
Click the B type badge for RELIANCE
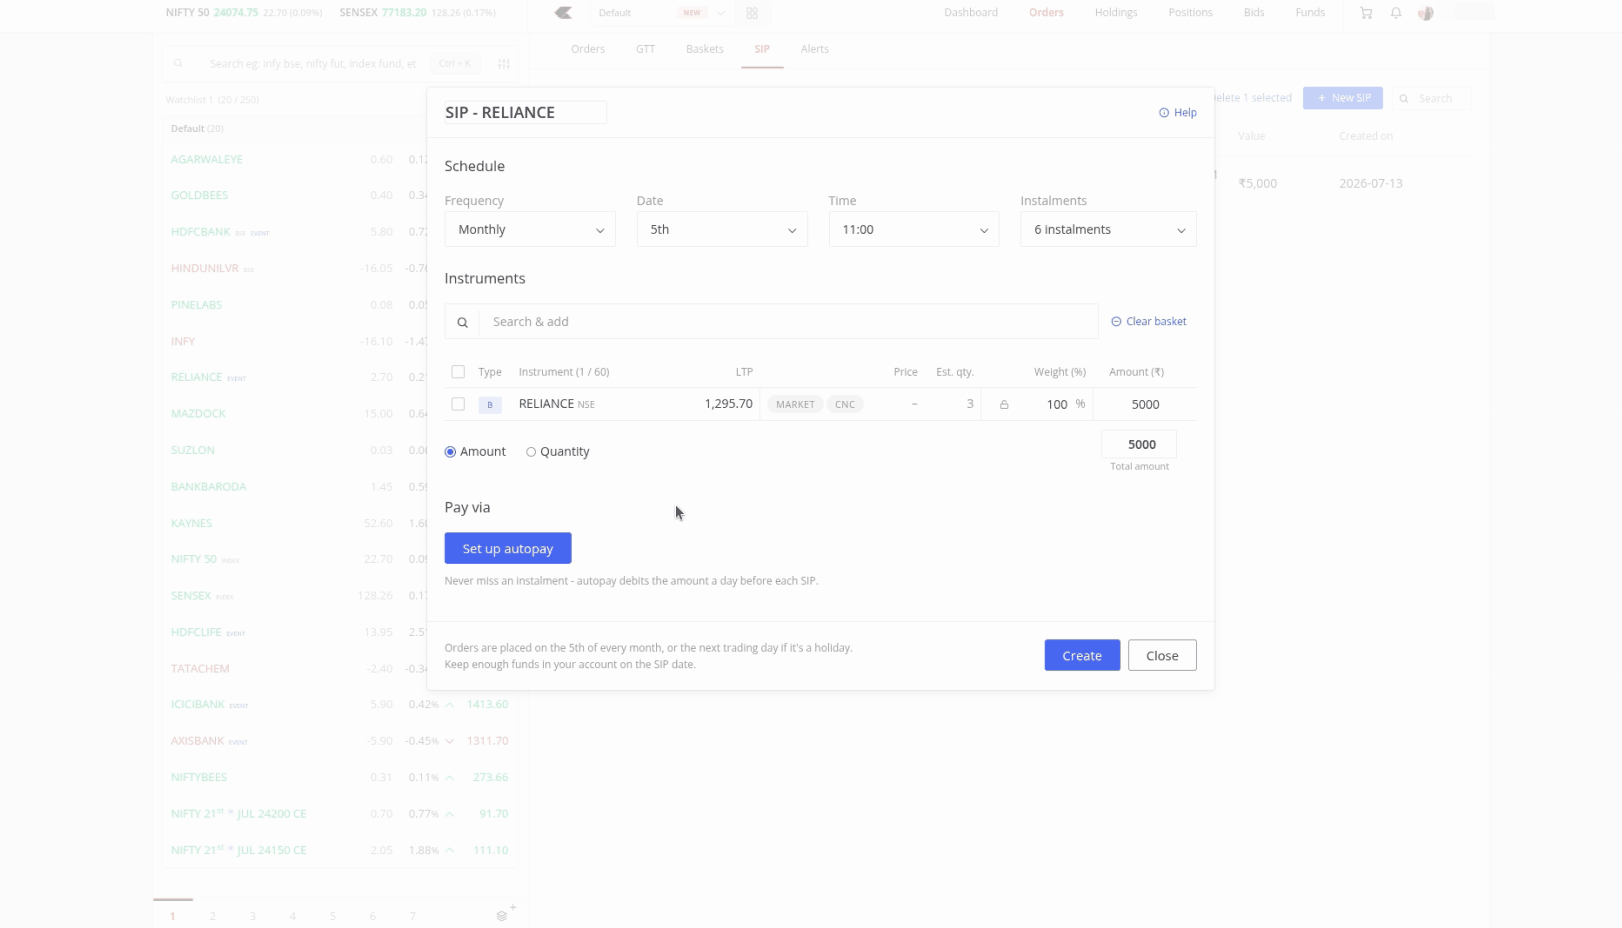click(x=490, y=405)
